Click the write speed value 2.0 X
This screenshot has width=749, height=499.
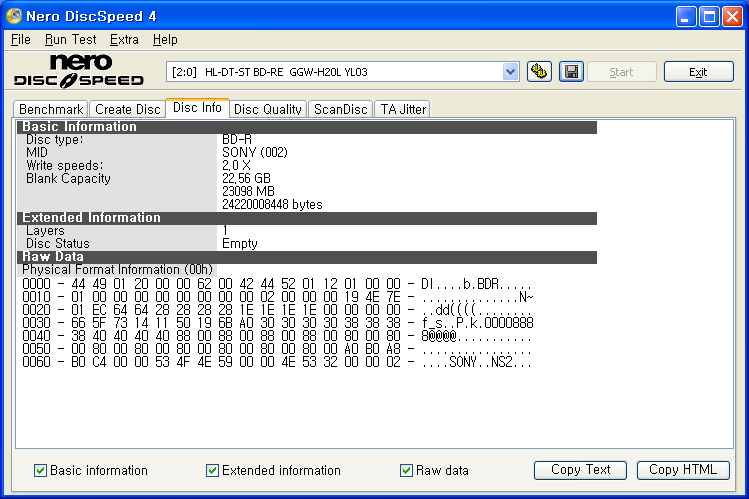pyautogui.click(x=236, y=165)
